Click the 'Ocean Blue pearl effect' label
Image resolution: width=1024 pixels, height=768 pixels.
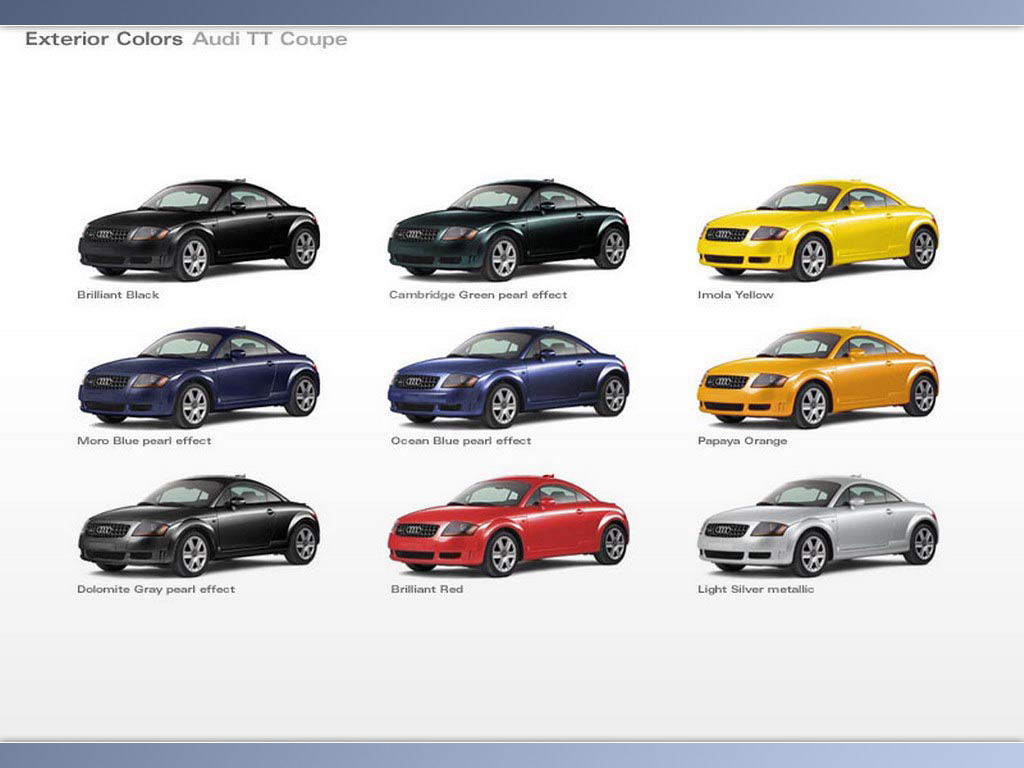(x=461, y=441)
